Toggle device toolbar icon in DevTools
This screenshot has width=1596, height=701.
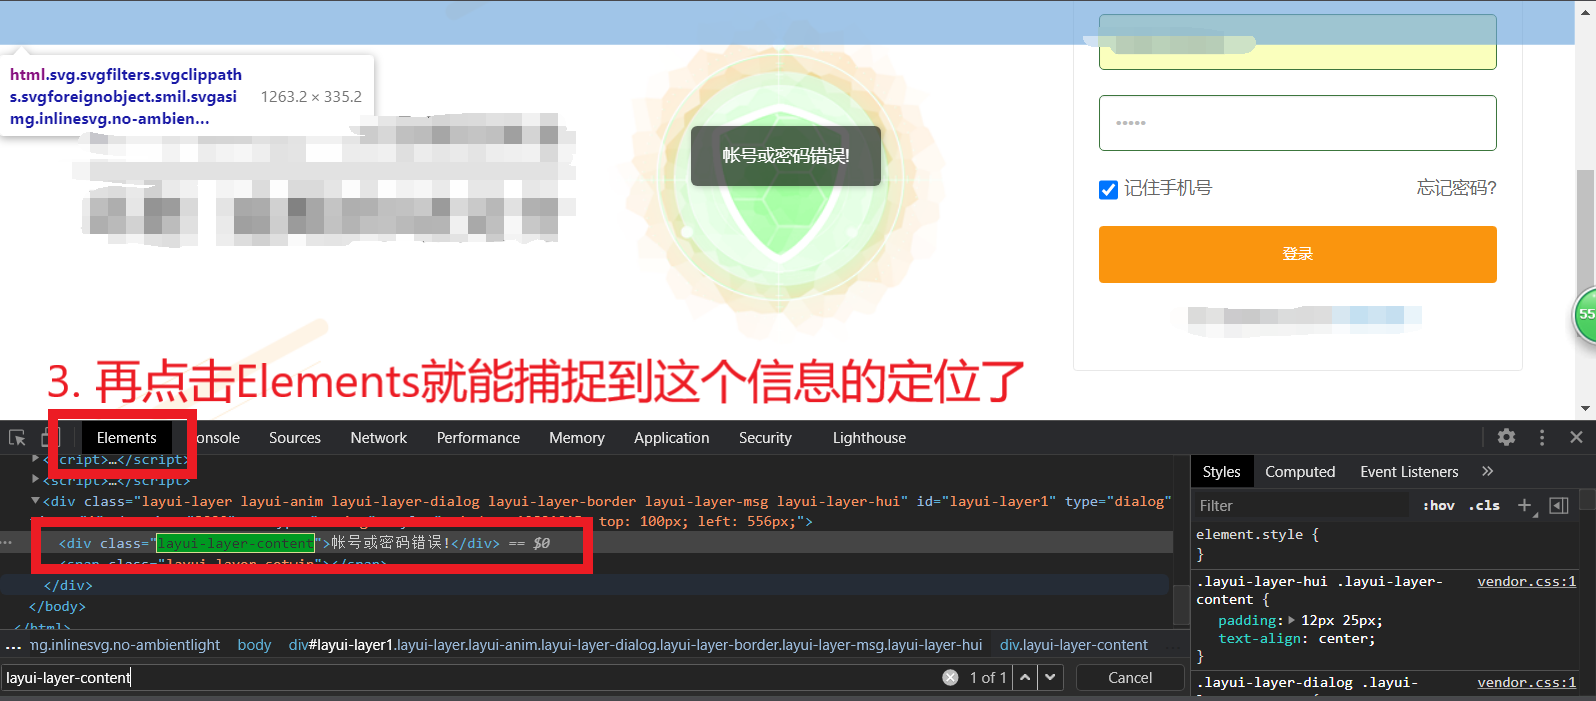pyautogui.click(x=50, y=438)
